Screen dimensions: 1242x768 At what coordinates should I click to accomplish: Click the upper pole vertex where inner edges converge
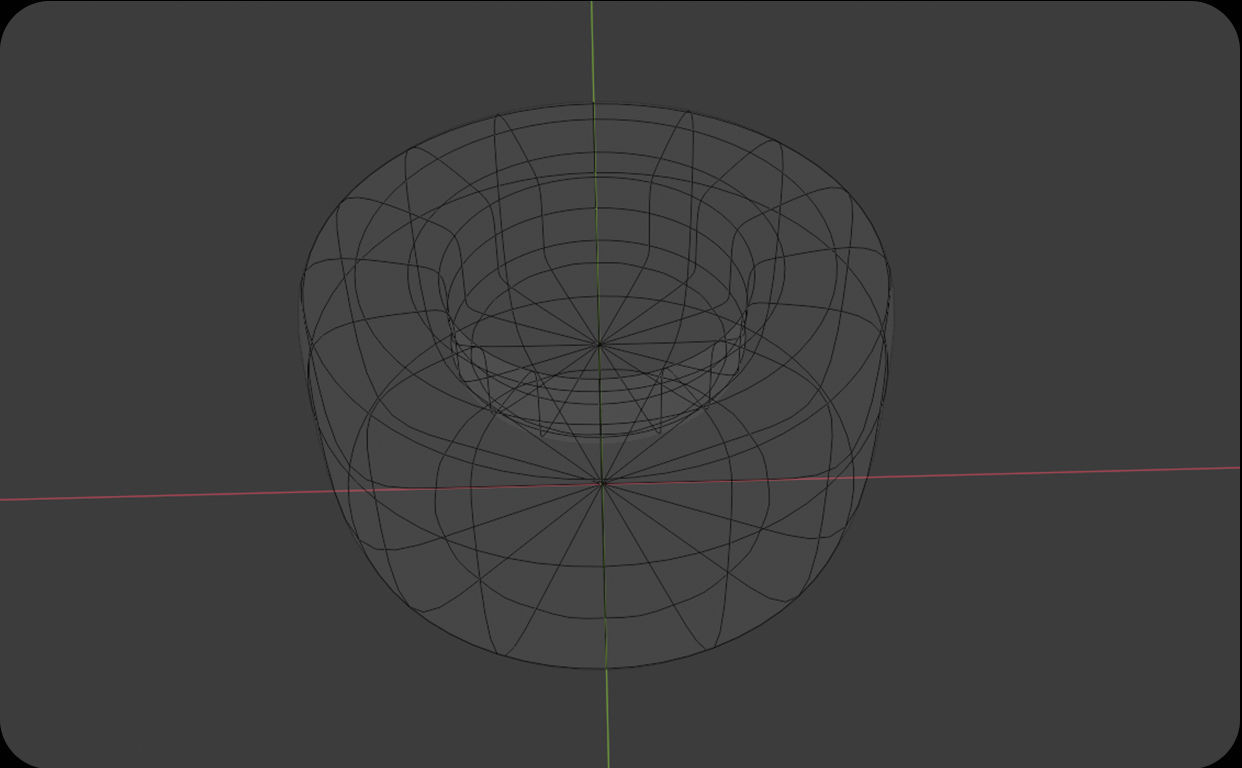(599, 344)
